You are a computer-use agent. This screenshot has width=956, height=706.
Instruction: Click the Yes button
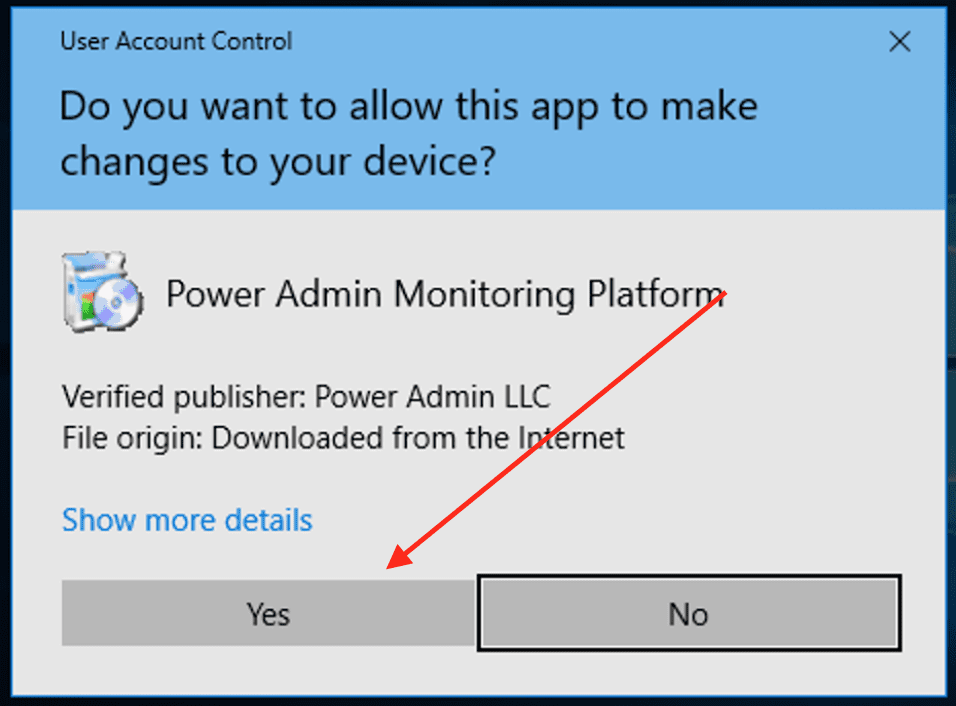(268, 612)
